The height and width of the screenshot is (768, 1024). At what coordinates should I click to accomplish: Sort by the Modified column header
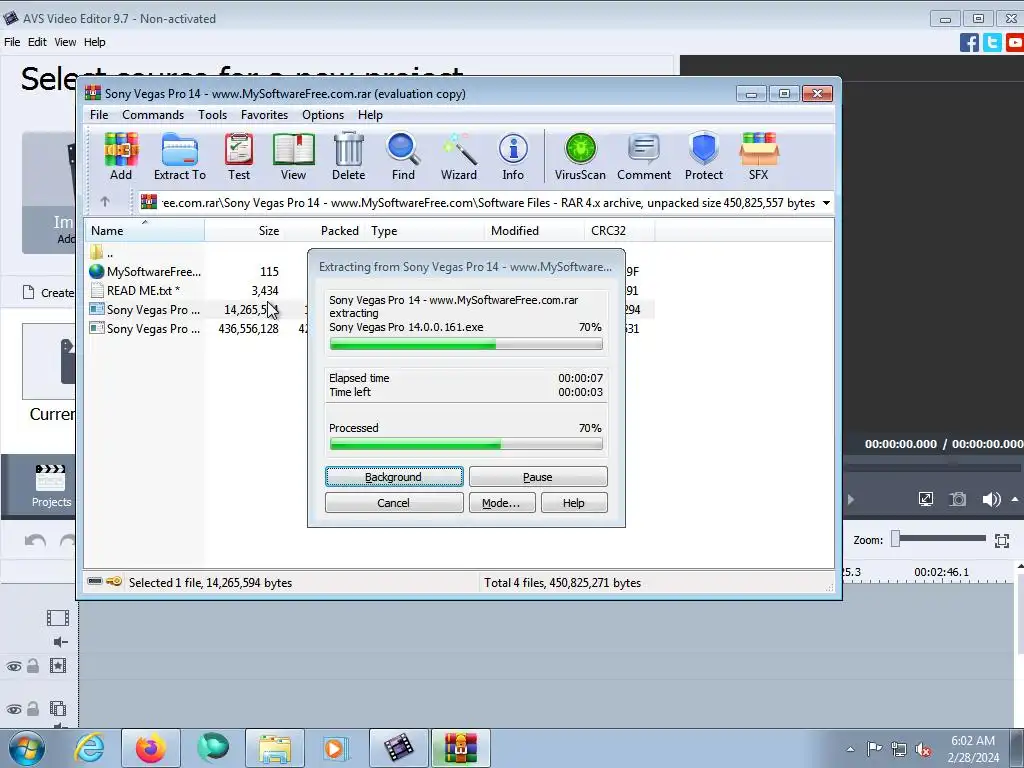click(534, 231)
